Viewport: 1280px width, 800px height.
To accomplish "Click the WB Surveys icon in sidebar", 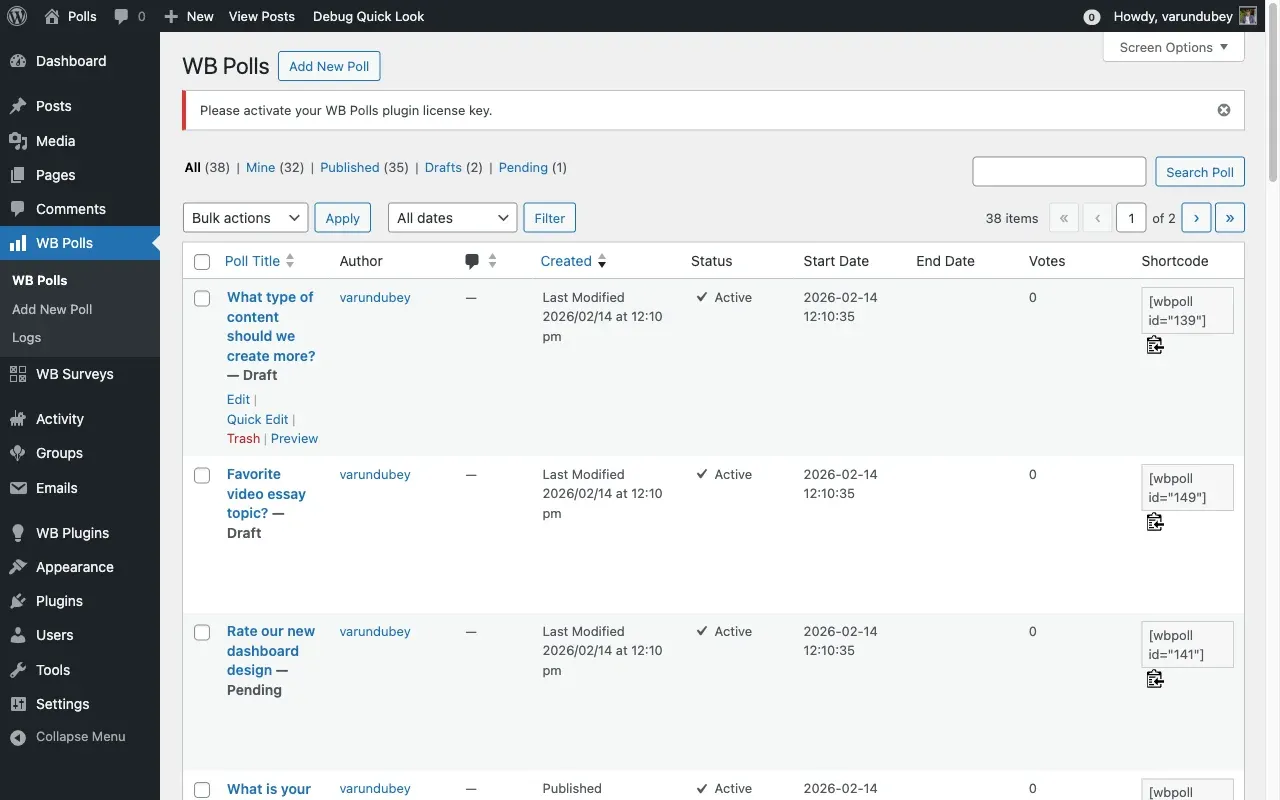I will [18, 374].
